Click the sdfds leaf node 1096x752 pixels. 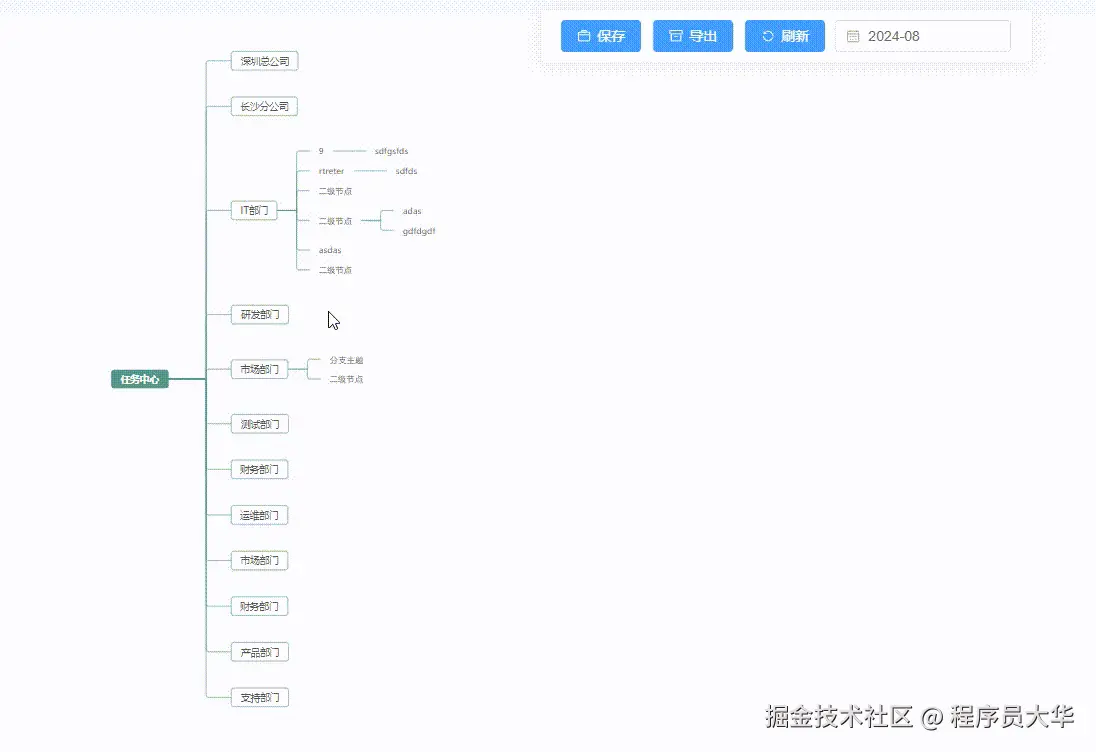[x=406, y=171]
